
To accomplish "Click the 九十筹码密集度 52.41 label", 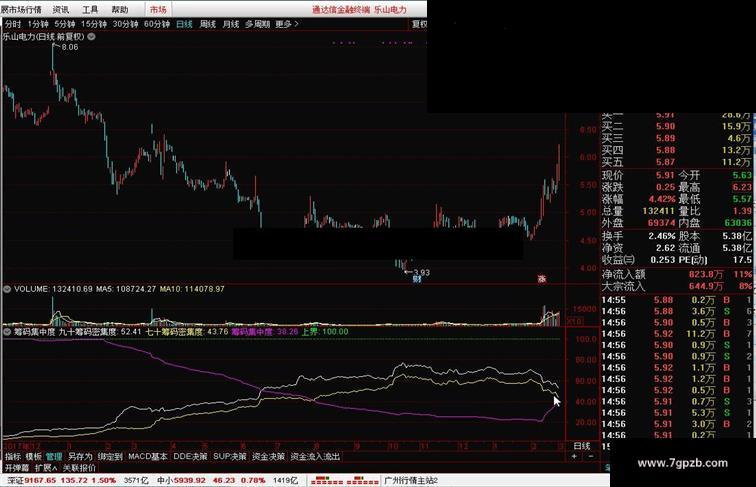I will (100, 332).
